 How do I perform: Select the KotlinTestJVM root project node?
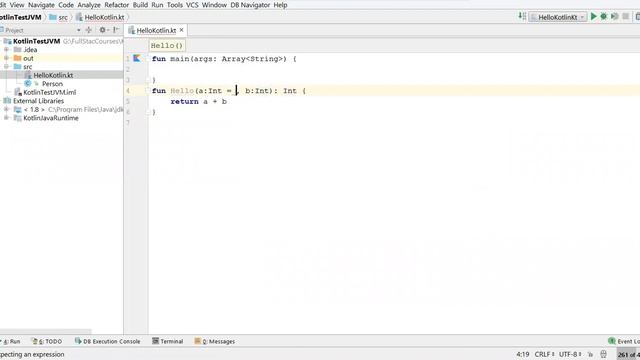coord(36,41)
